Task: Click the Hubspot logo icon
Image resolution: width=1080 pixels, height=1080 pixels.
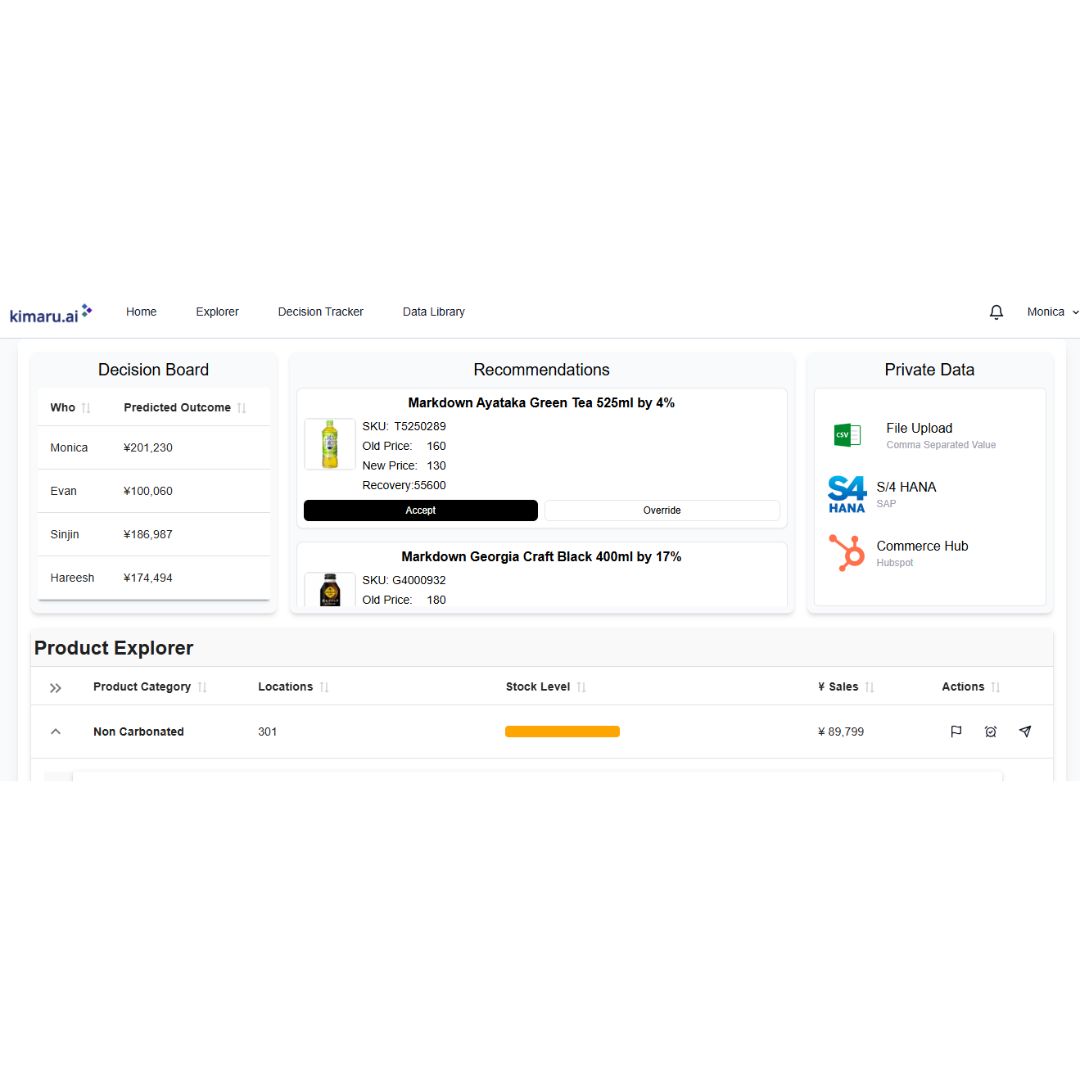Action: click(x=847, y=552)
